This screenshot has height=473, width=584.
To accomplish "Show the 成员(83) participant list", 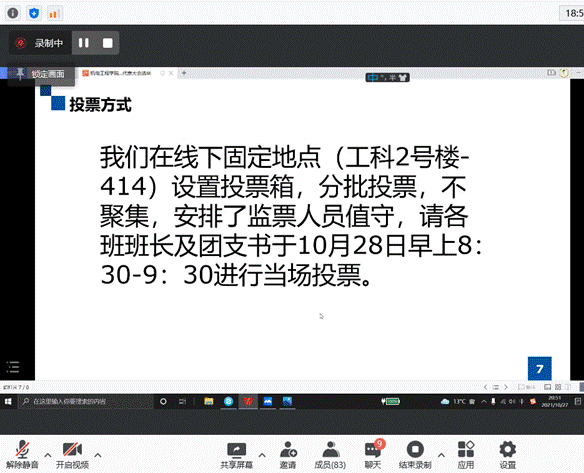I will 330,454.
